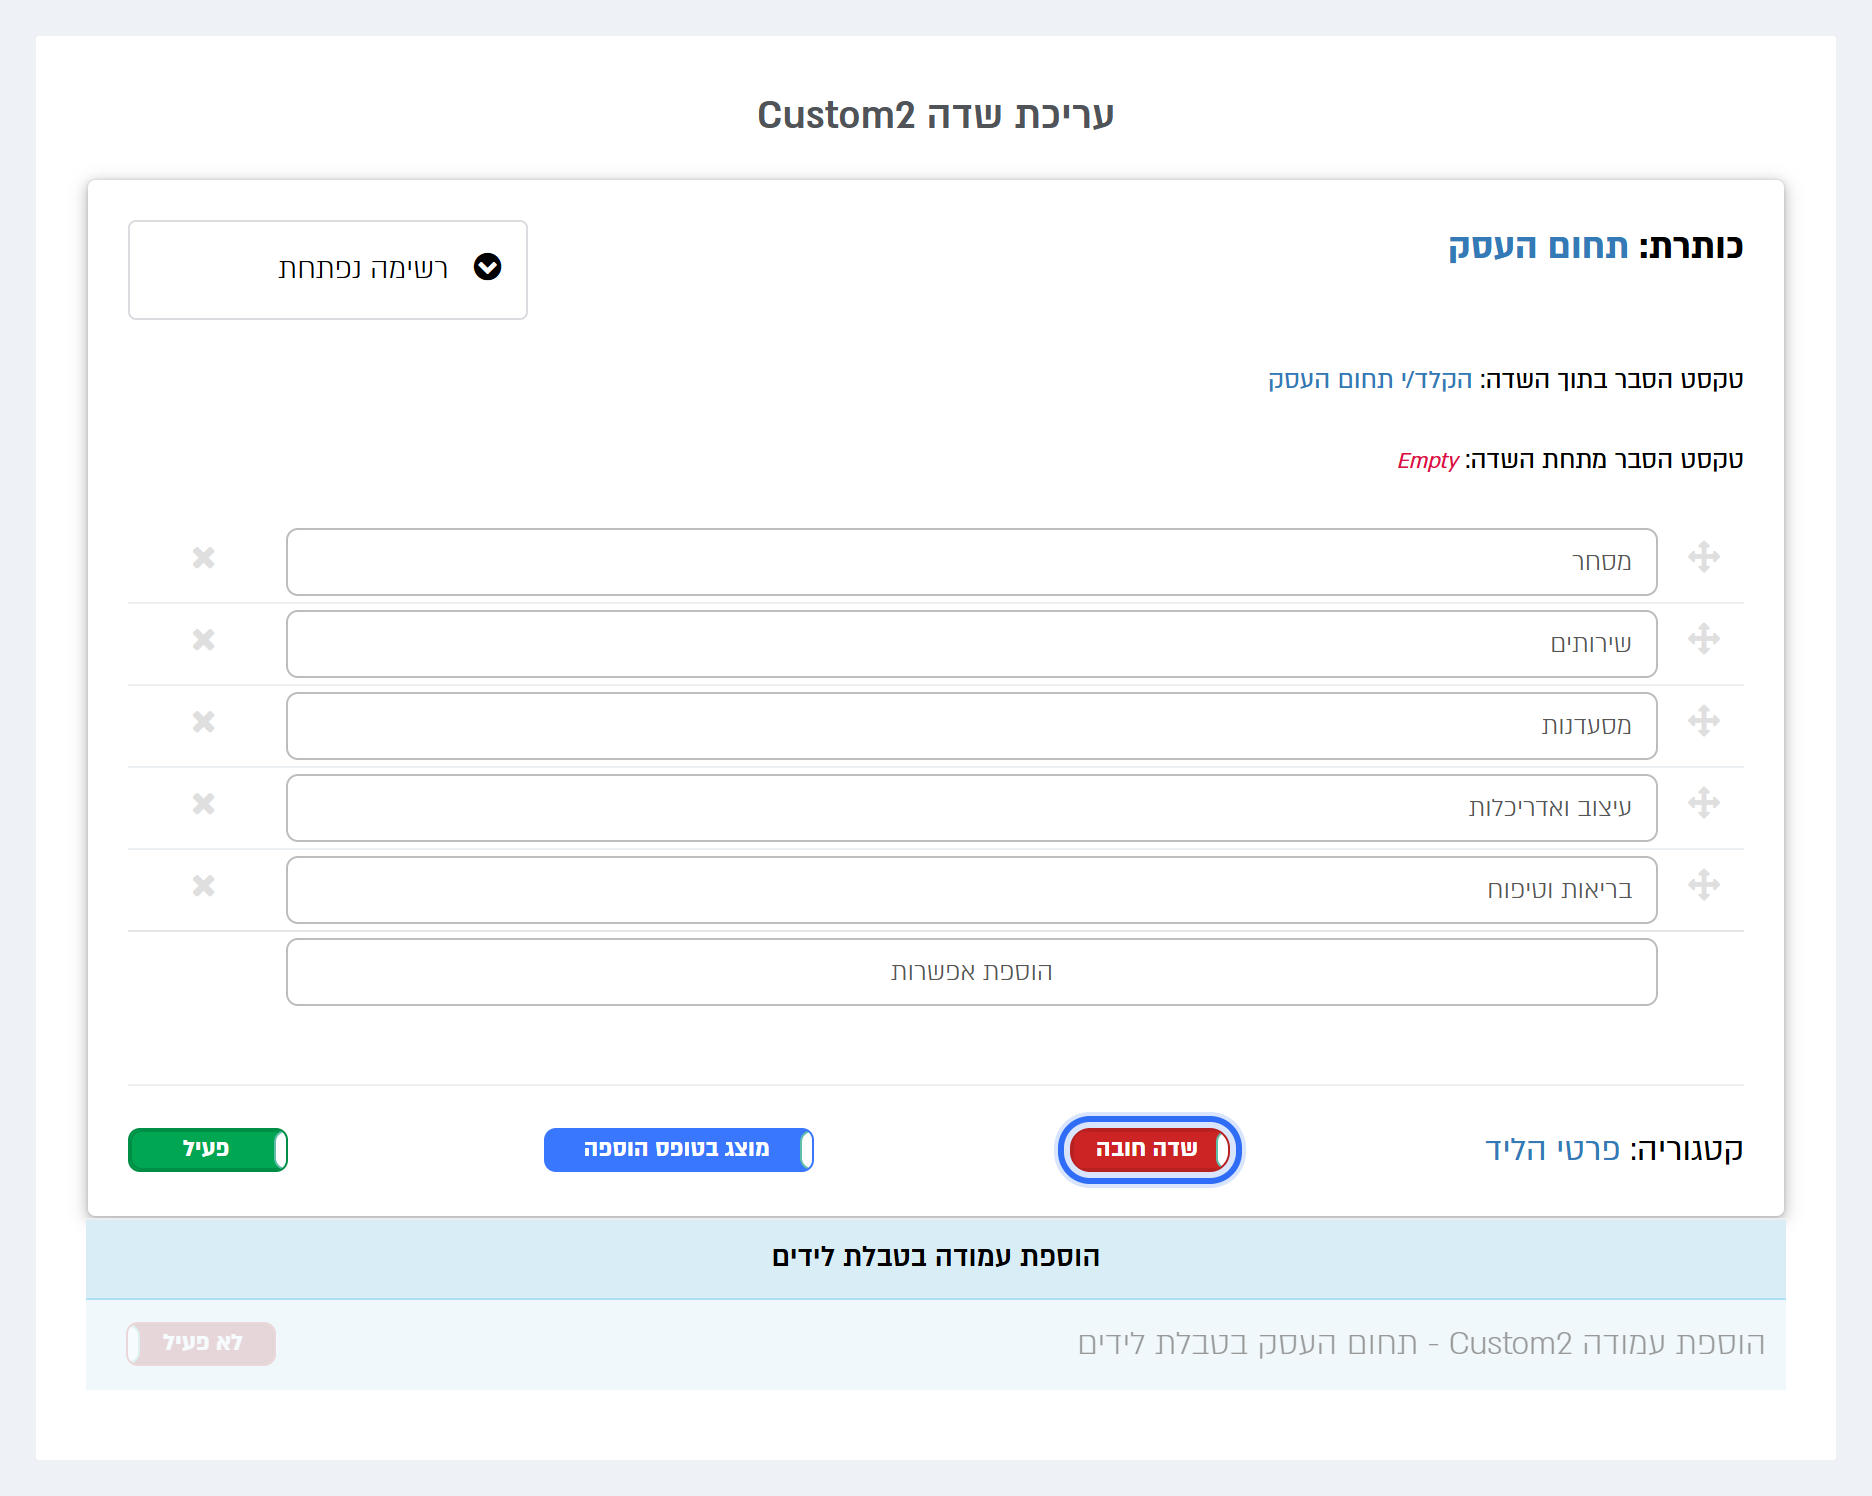Viewport: 1872px width, 1496px height.
Task: Edit the title link תחום העסק
Action: (x=1539, y=246)
